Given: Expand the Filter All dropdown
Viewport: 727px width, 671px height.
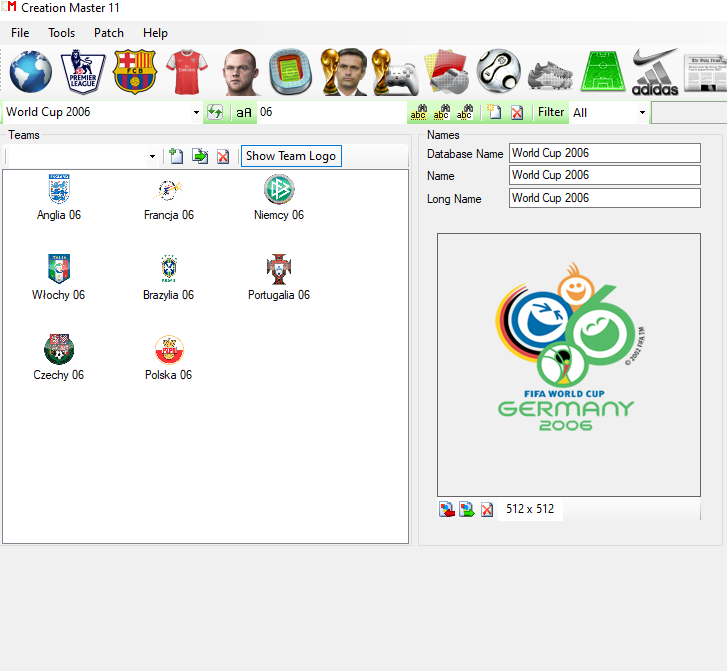Looking at the screenshot, I should point(642,113).
